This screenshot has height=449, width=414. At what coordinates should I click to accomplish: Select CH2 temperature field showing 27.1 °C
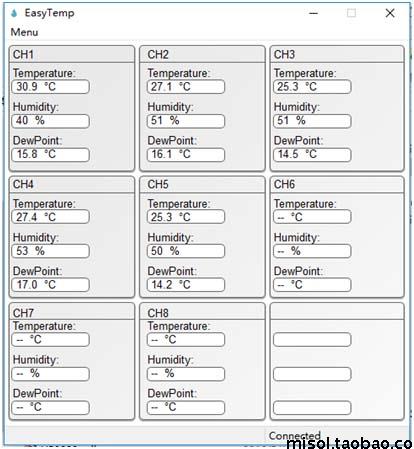[x=186, y=87]
